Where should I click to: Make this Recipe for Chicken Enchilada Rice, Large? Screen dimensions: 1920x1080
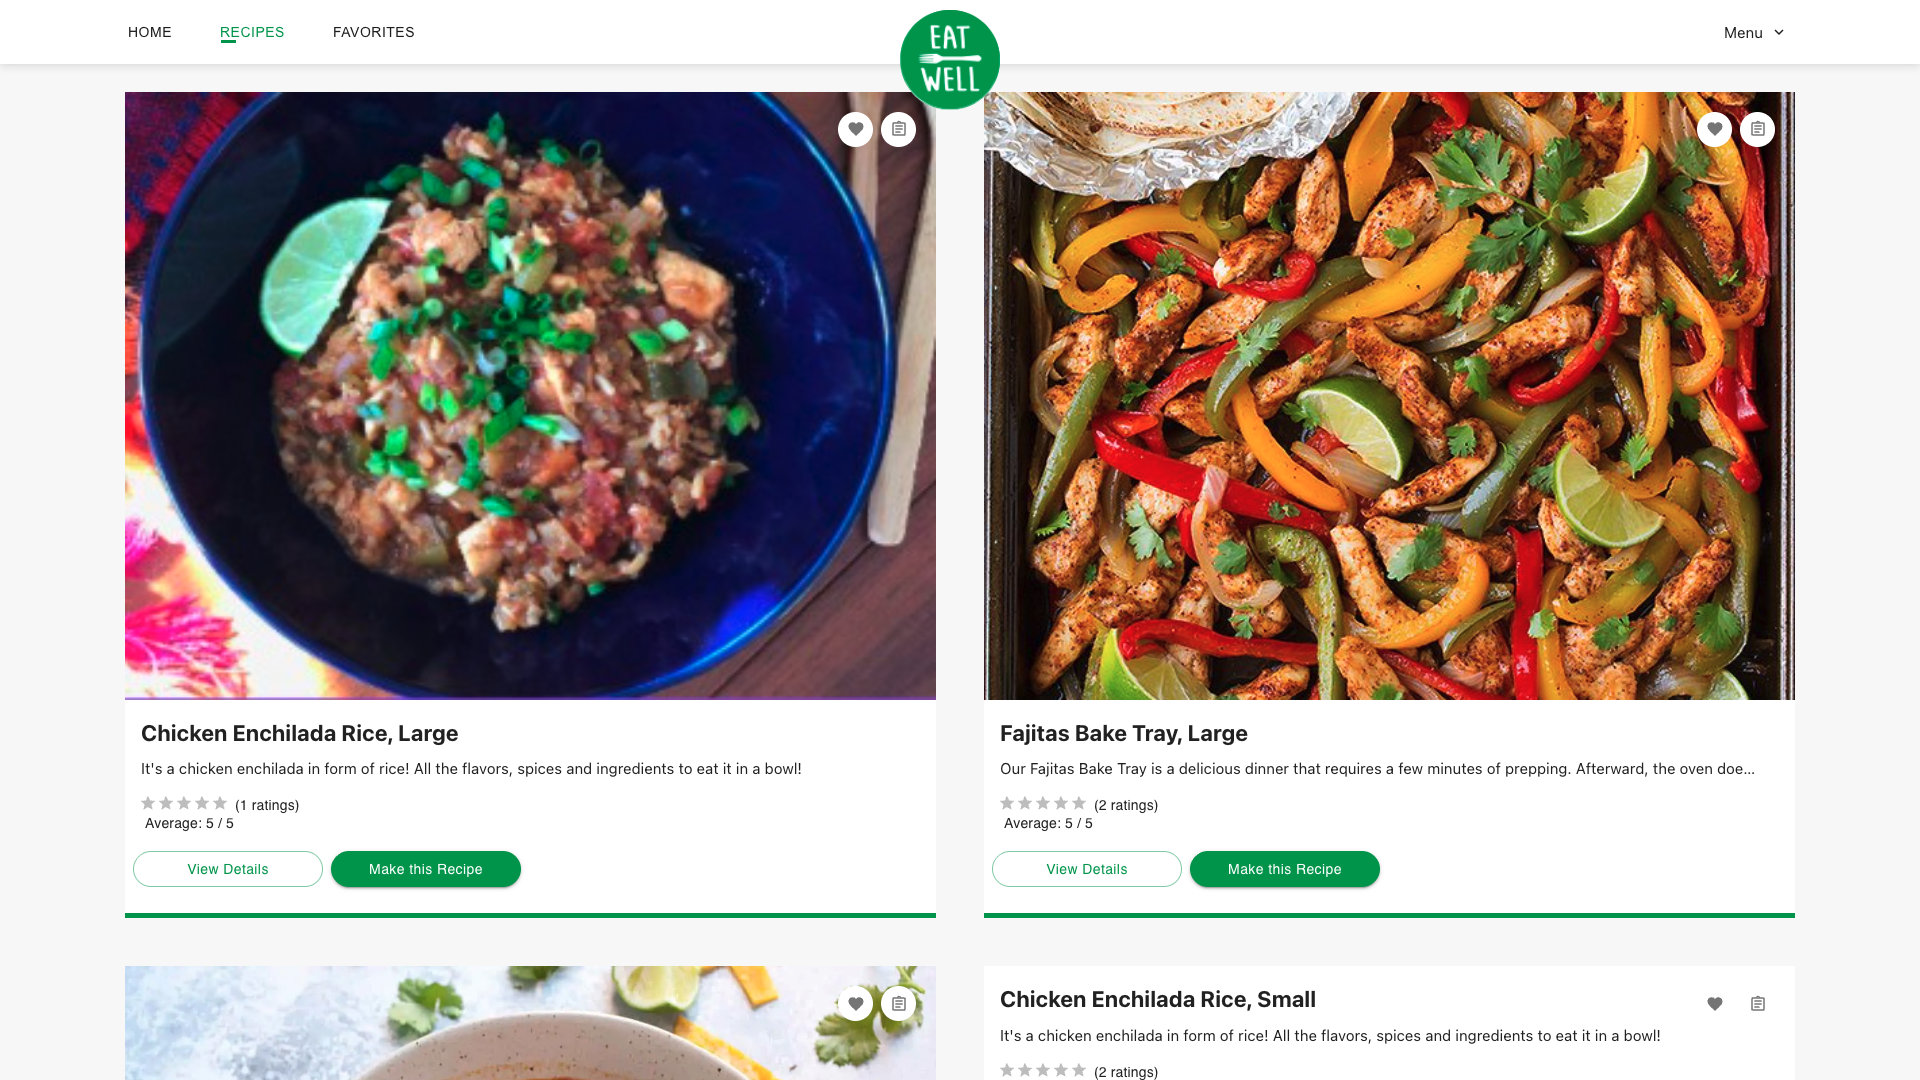coord(425,869)
